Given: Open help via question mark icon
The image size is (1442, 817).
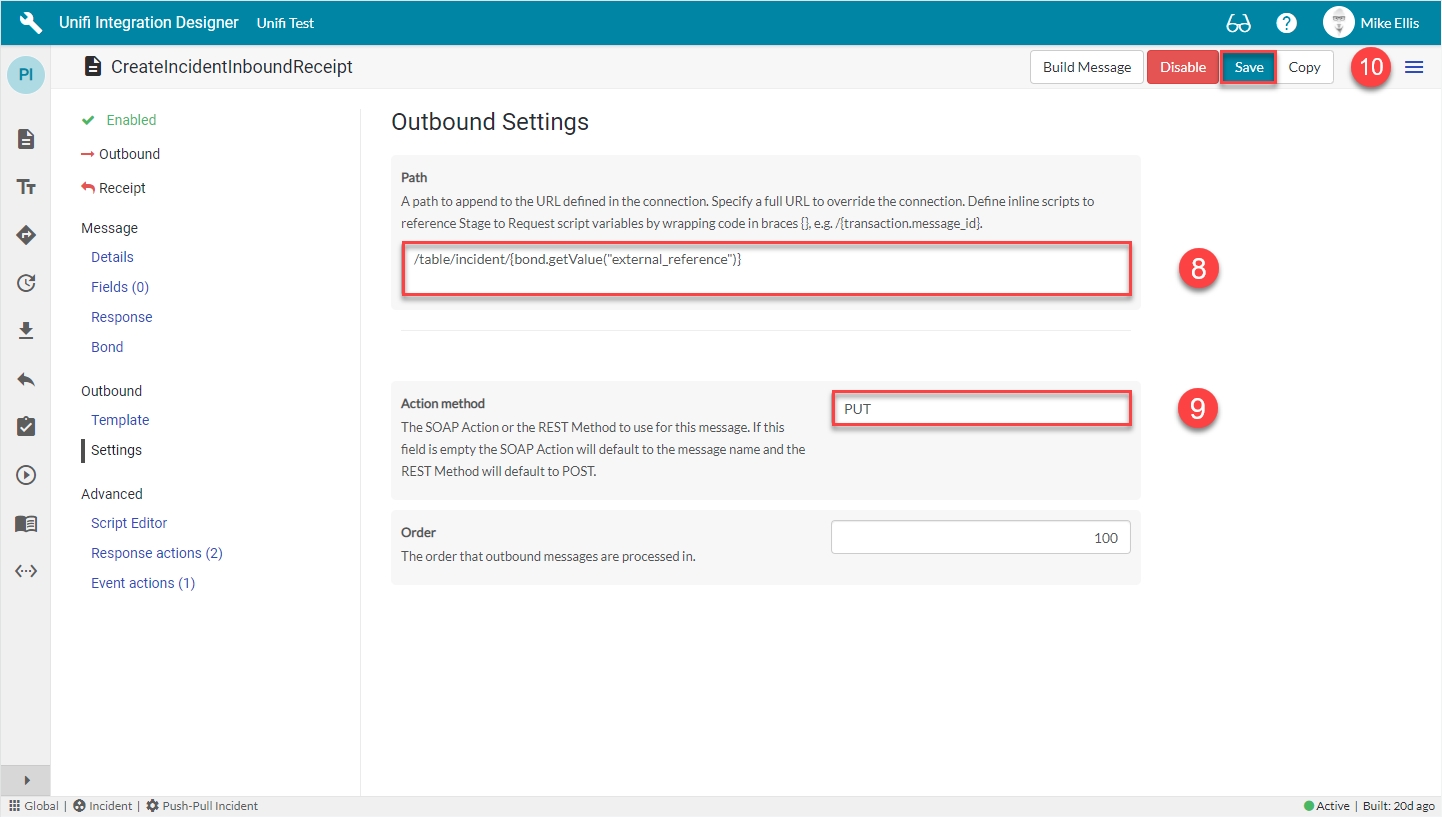Looking at the screenshot, I should click(x=1287, y=23).
